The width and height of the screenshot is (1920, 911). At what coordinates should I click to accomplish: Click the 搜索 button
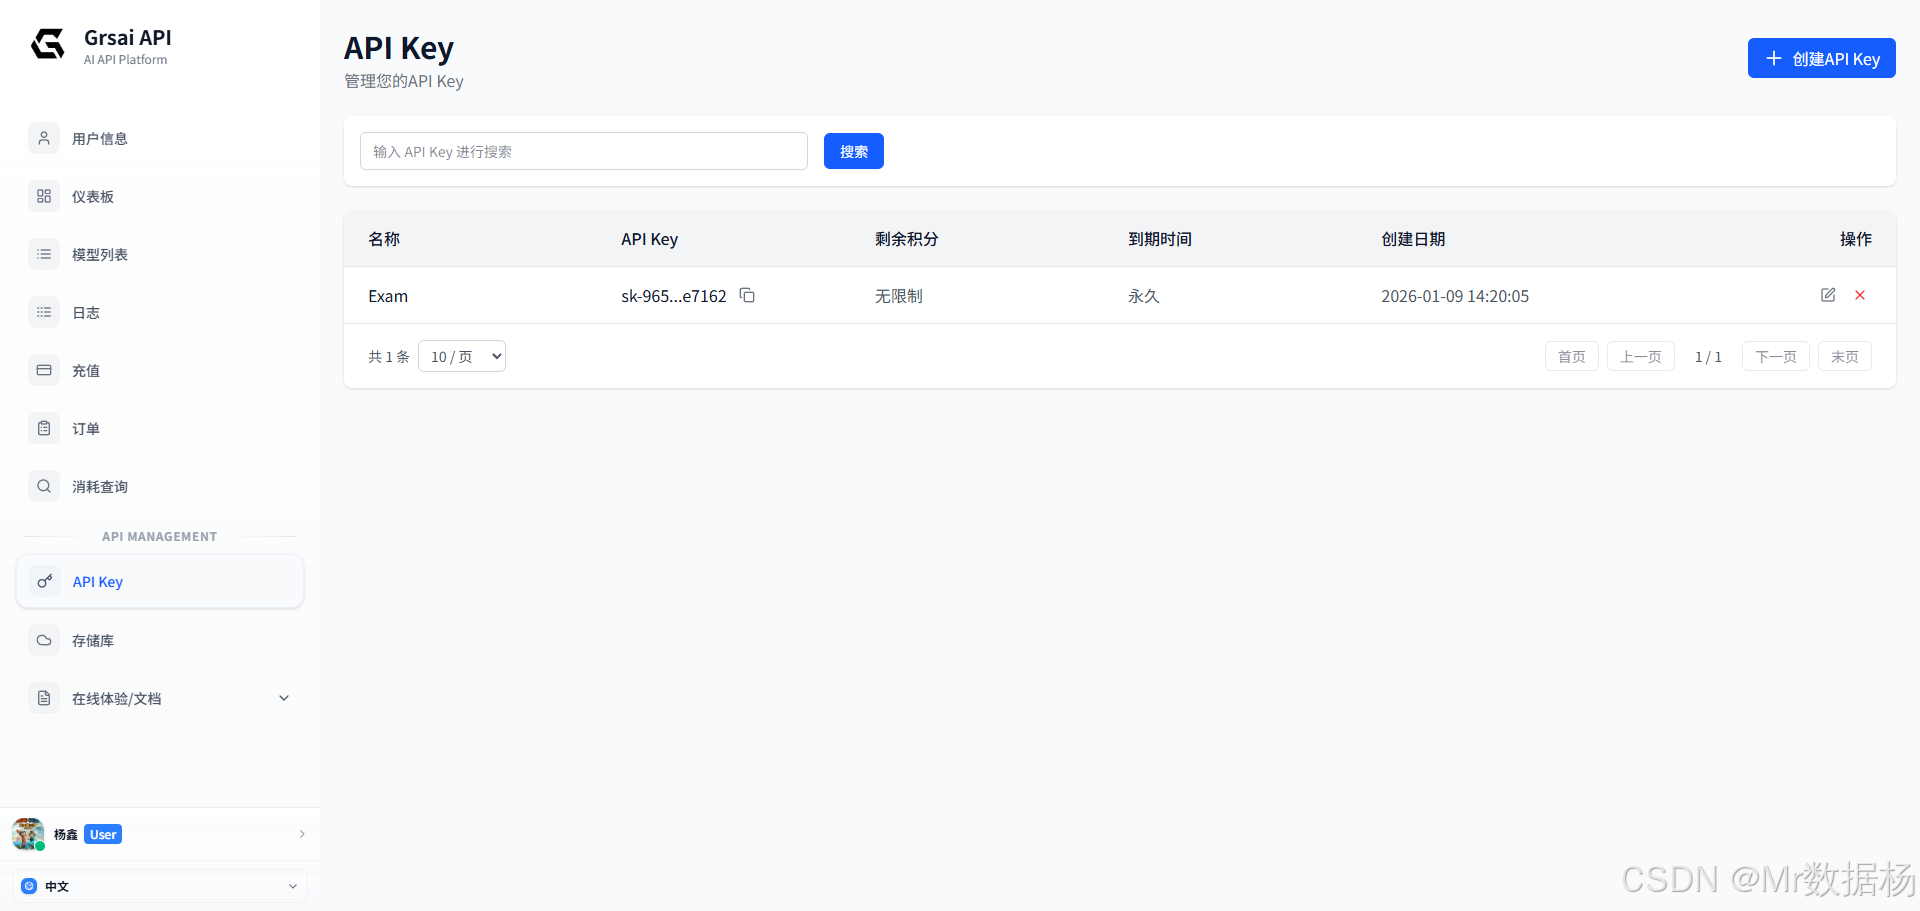[854, 151]
